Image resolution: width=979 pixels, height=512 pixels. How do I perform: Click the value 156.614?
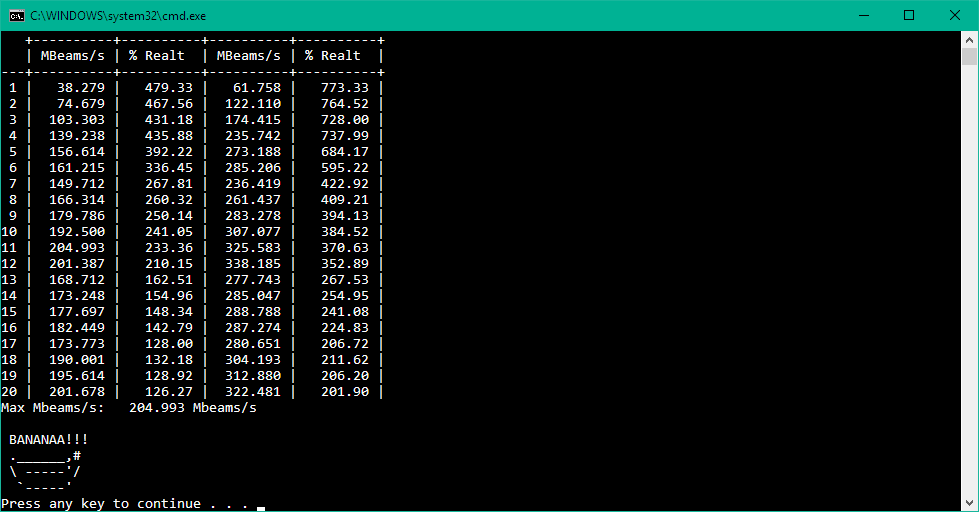point(77,152)
